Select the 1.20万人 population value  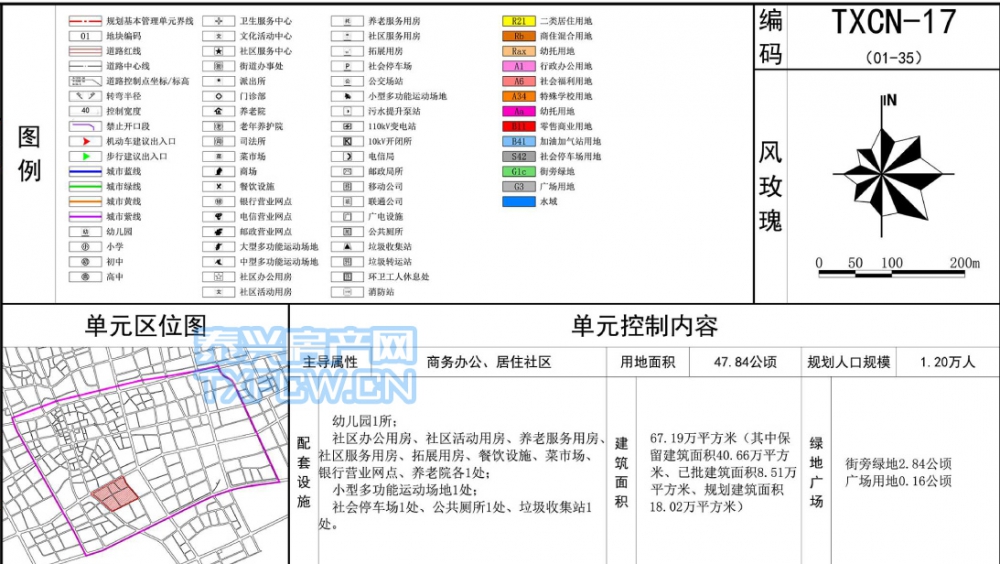[x=947, y=362]
